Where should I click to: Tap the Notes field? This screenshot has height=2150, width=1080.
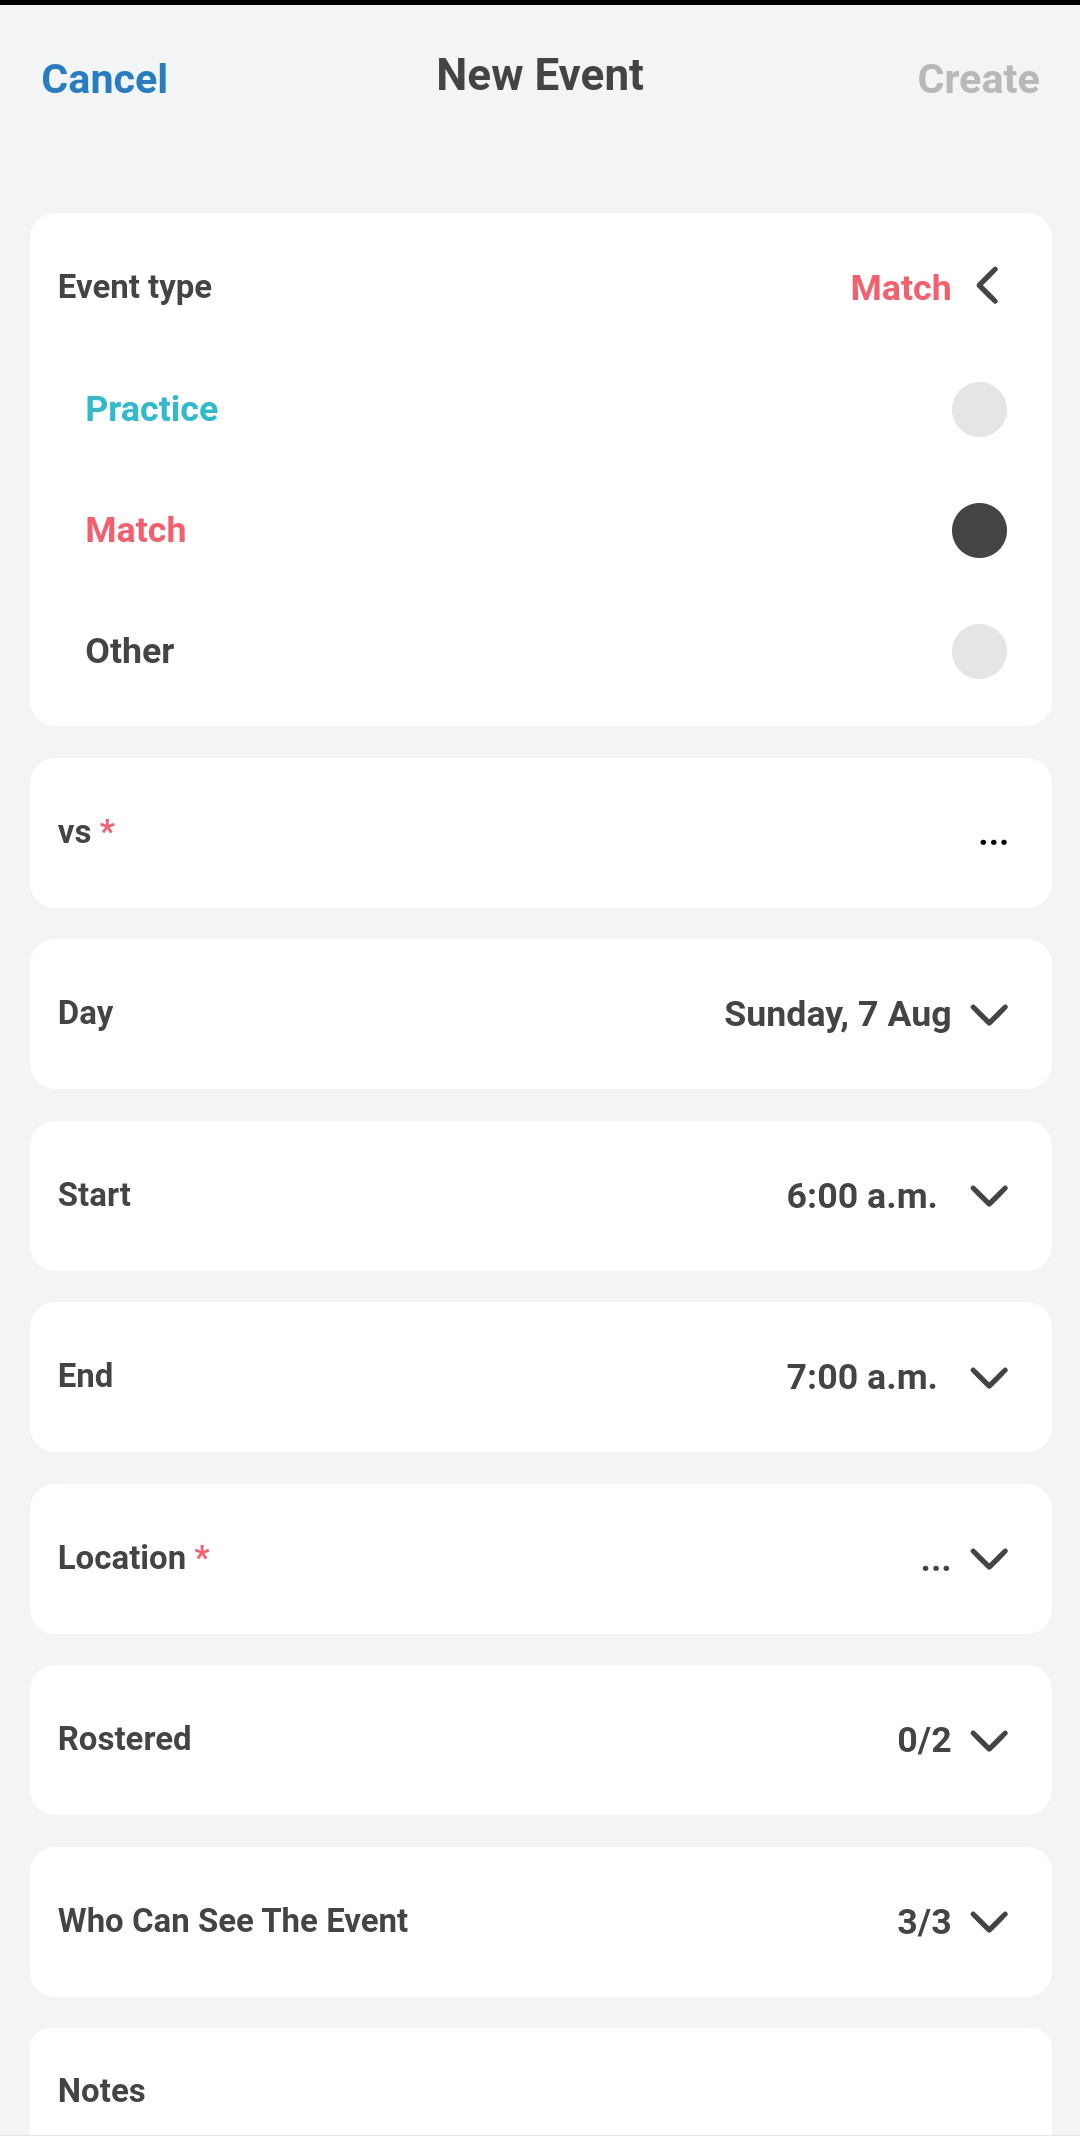click(x=540, y=2090)
